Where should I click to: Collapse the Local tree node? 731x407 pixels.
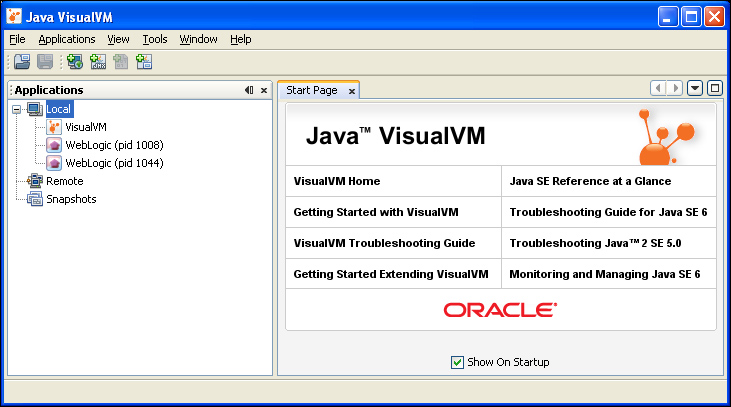pyautogui.click(x=16, y=110)
